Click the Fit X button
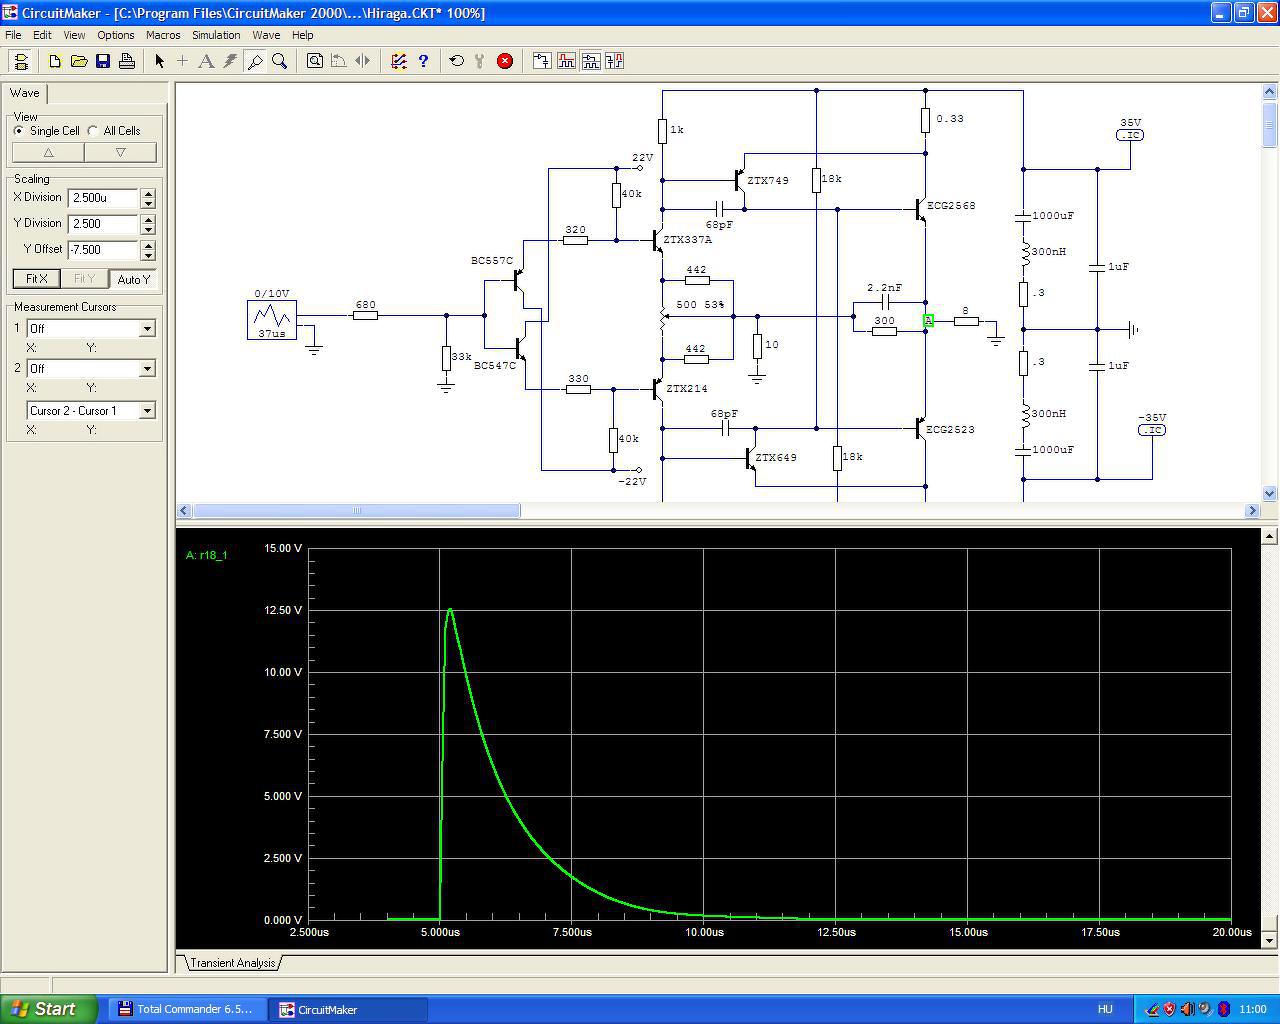1280x1024 pixels. click(x=36, y=279)
